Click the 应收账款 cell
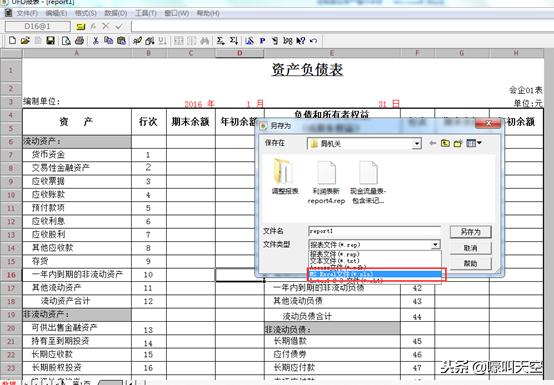This screenshot has width=554, height=385. click(x=77, y=195)
